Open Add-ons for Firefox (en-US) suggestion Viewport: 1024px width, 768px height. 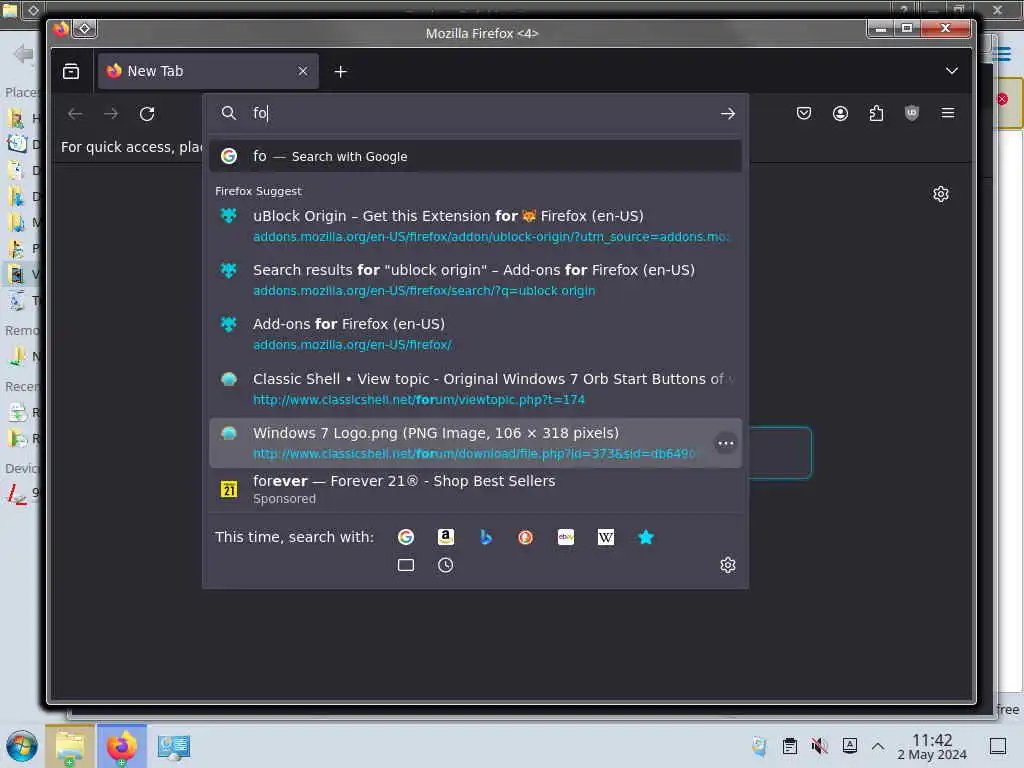475,334
